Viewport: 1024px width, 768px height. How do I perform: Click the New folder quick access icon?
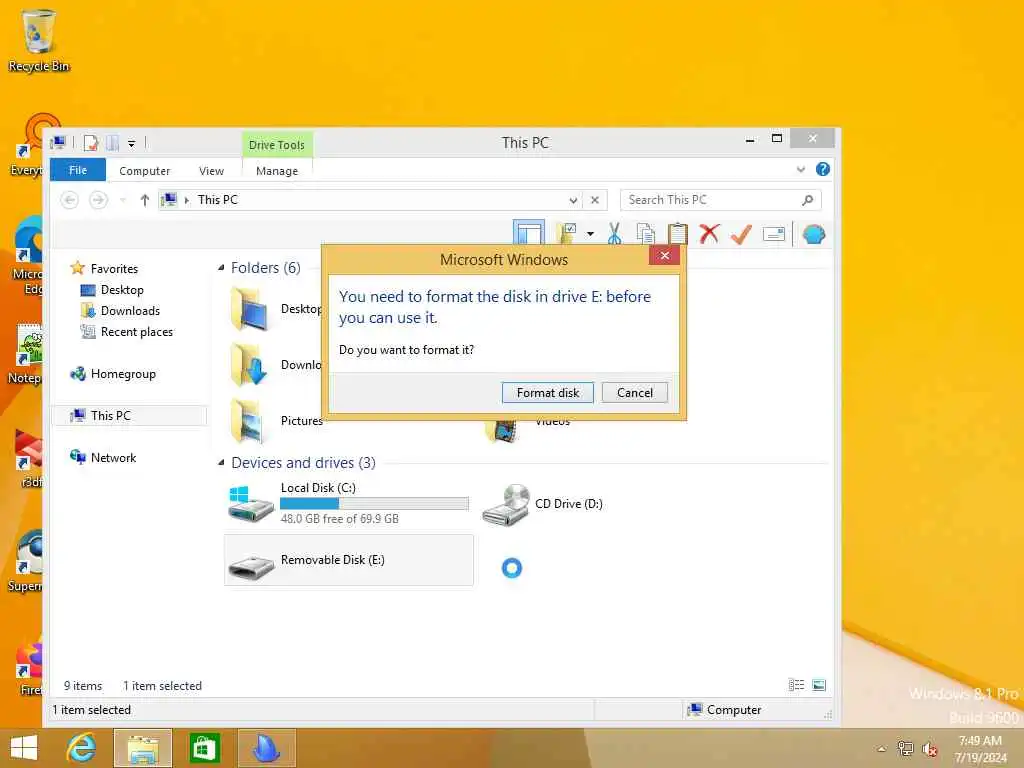[x=112, y=142]
